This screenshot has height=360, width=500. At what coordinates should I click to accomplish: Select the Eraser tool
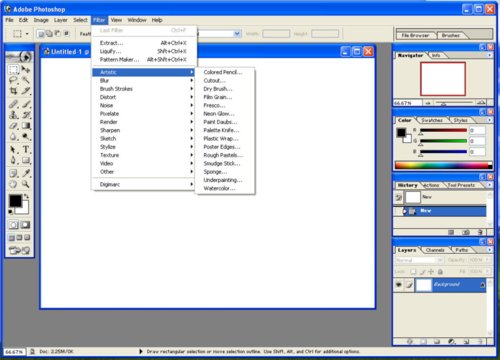click(13, 126)
